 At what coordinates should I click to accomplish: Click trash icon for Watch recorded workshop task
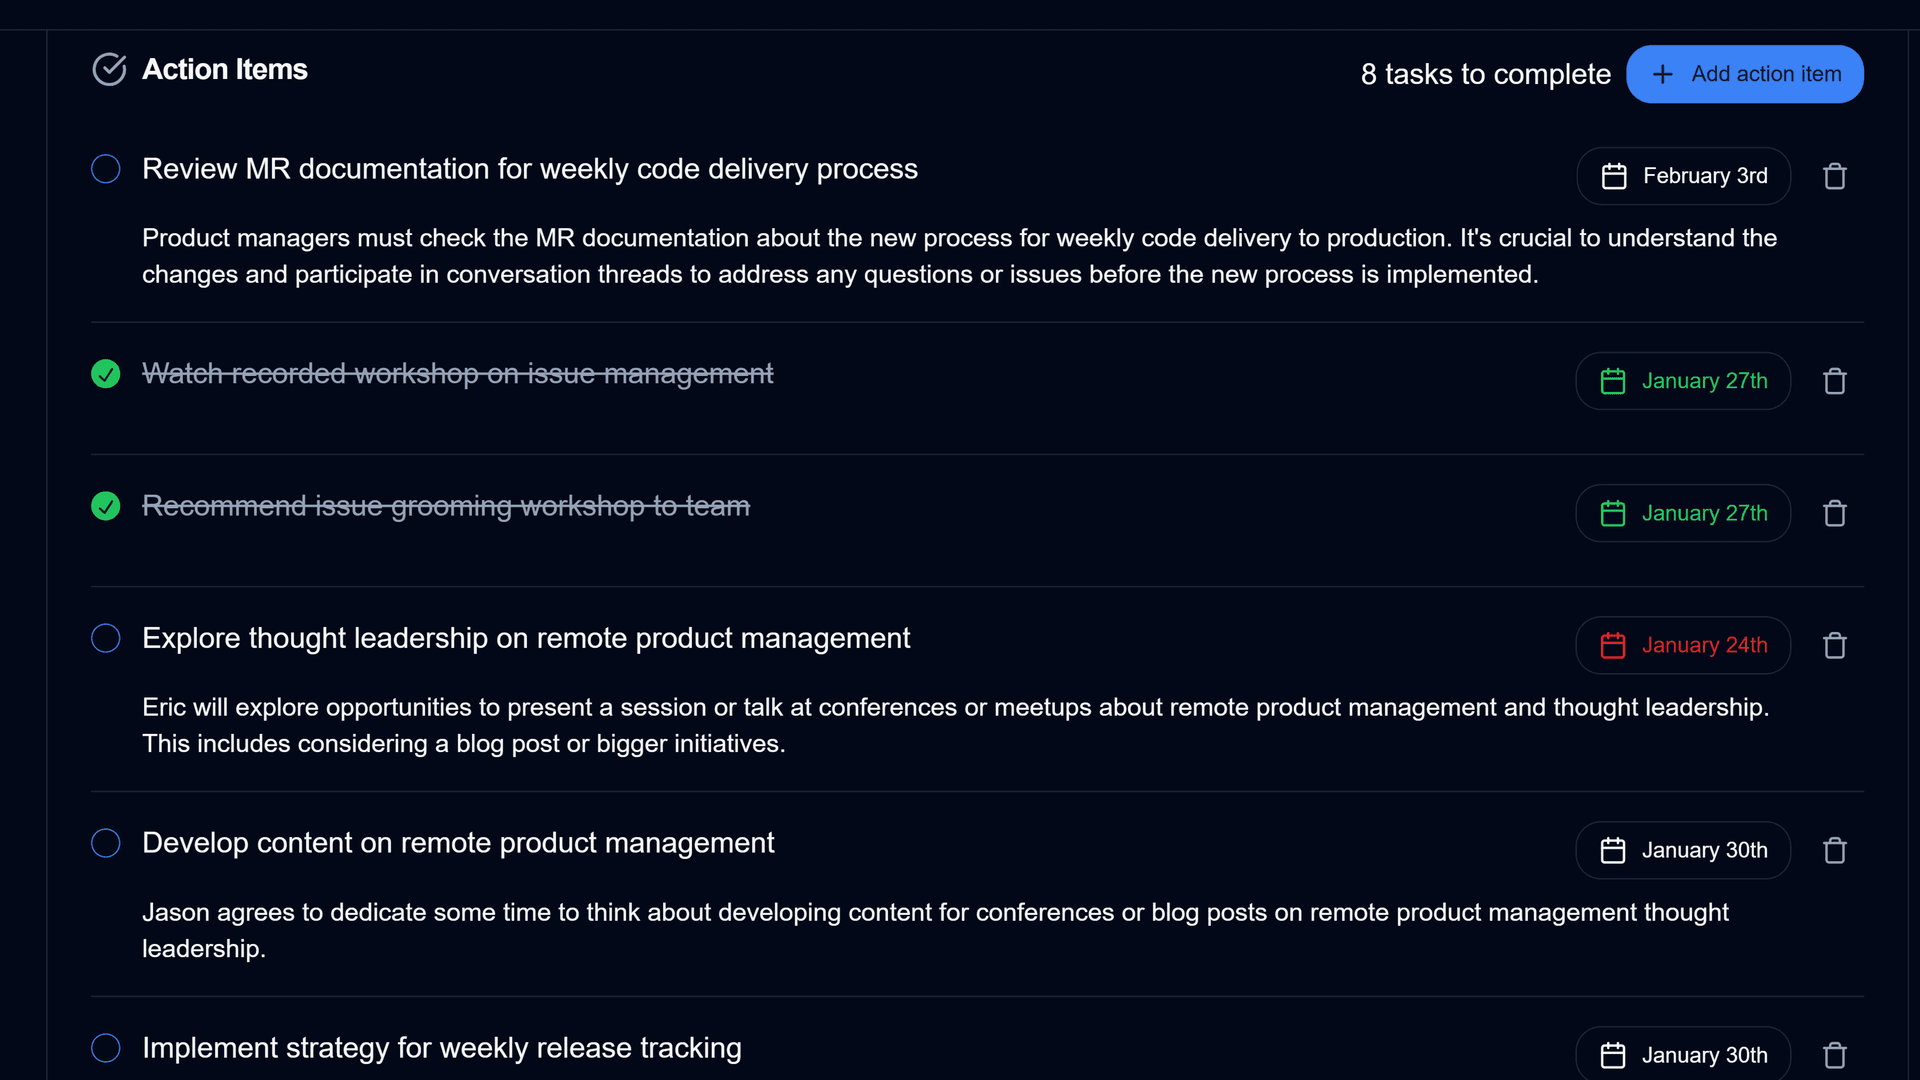[1834, 381]
